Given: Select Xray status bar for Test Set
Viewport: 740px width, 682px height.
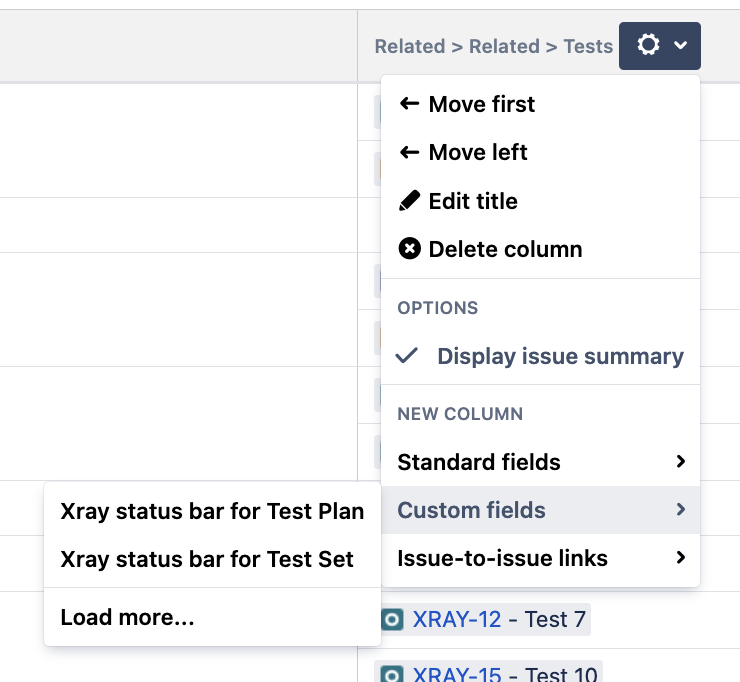Looking at the screenshot, I should point(207,560).
